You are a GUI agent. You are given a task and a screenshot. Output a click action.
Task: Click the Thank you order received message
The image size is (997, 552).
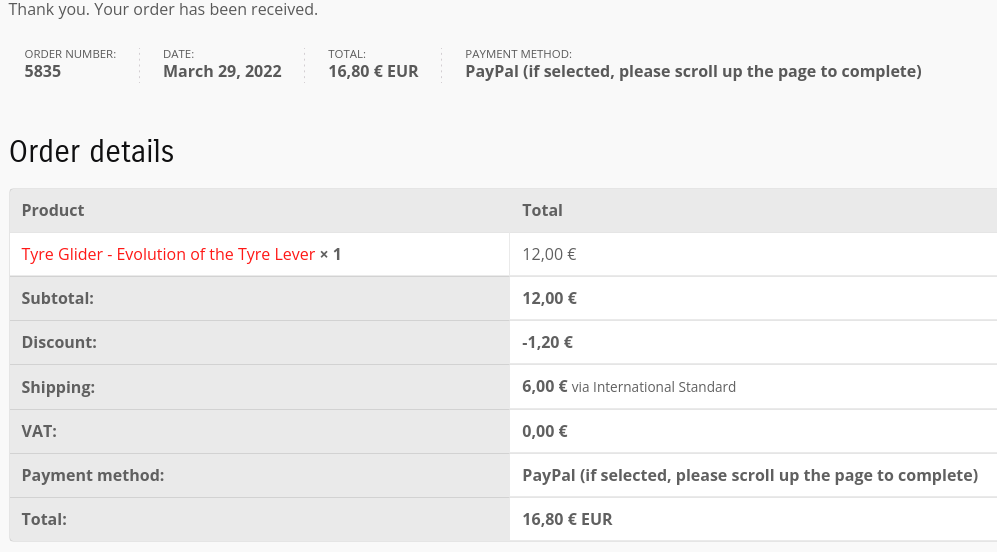point(163,10)
